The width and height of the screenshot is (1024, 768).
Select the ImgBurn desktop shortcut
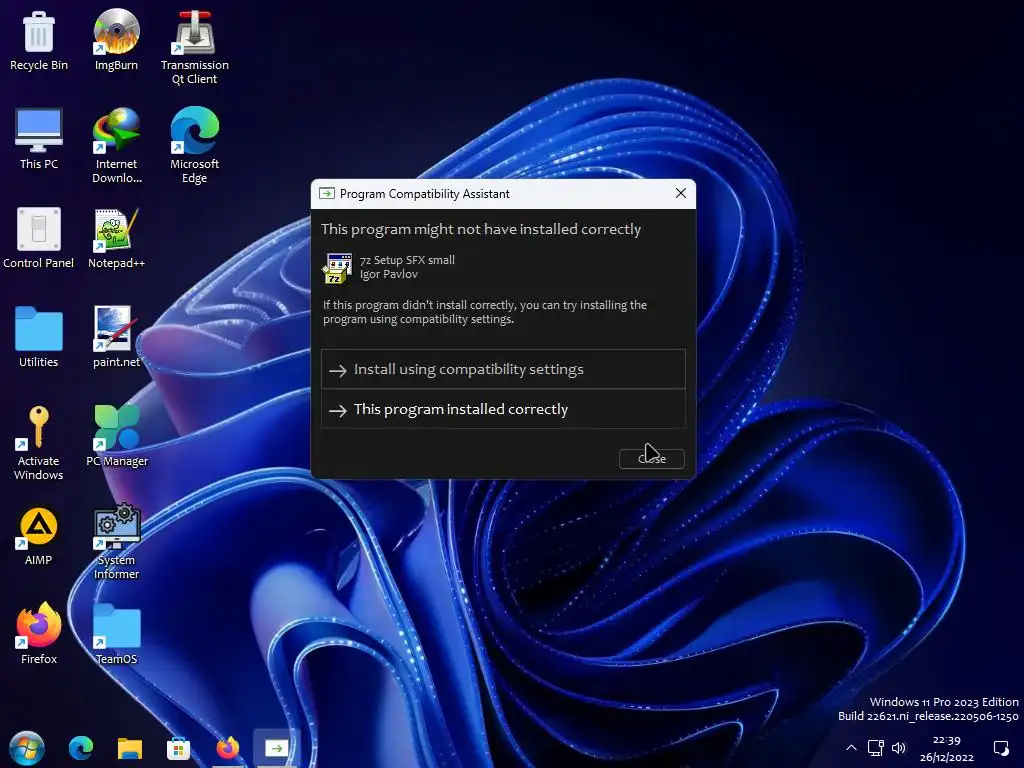[116, 40]
